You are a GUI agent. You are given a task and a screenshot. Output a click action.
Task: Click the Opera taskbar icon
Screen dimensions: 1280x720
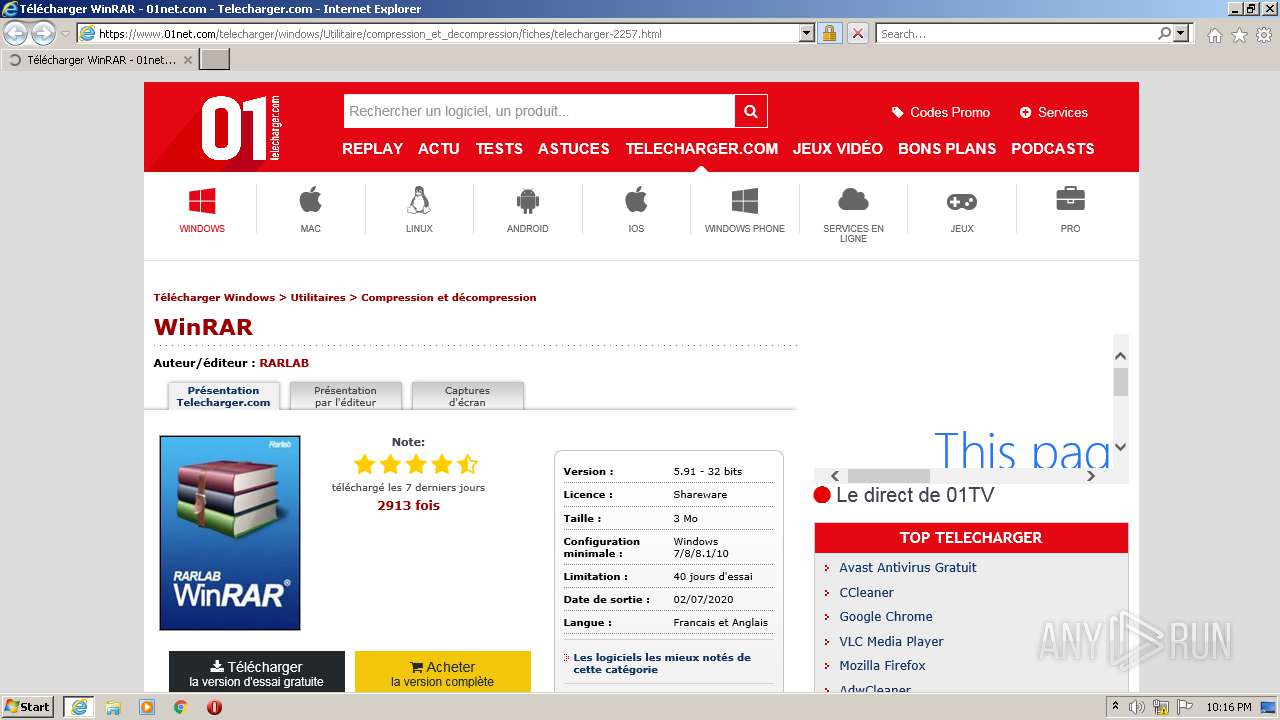tap(214, 707)
